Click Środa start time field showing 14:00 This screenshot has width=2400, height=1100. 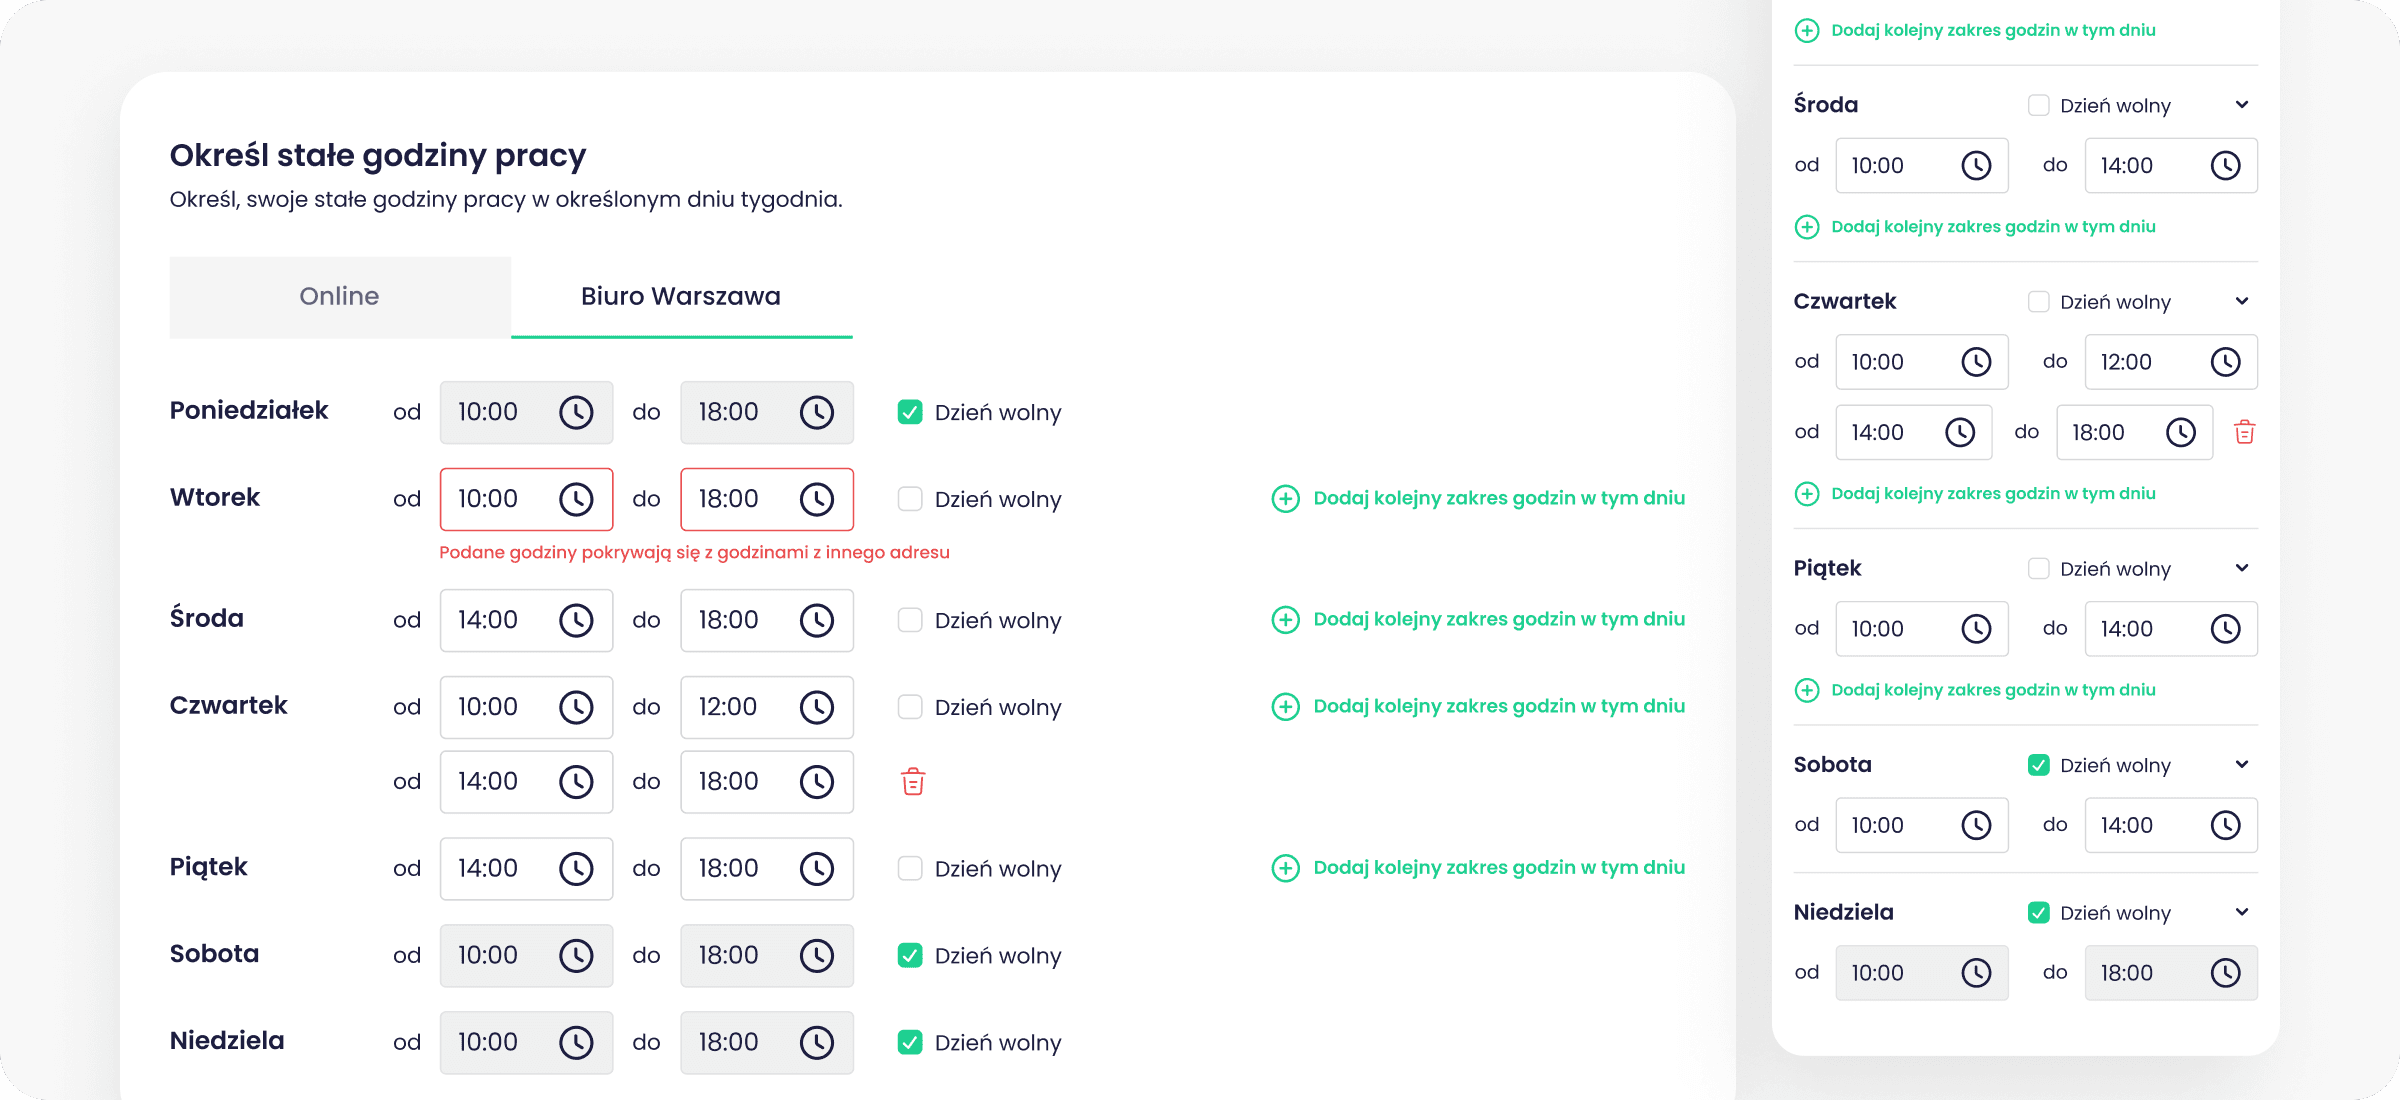500,620
